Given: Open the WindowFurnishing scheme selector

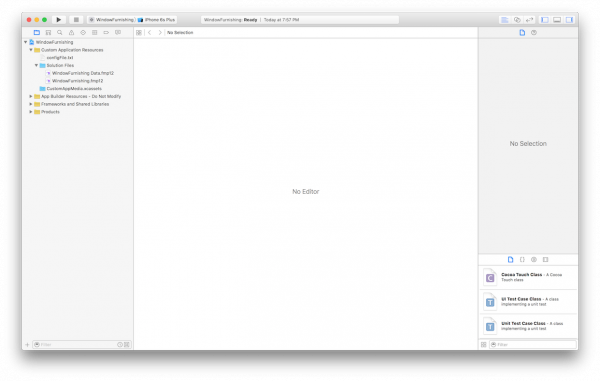Looking at the screenshot, I should click(x=111, y=20).
